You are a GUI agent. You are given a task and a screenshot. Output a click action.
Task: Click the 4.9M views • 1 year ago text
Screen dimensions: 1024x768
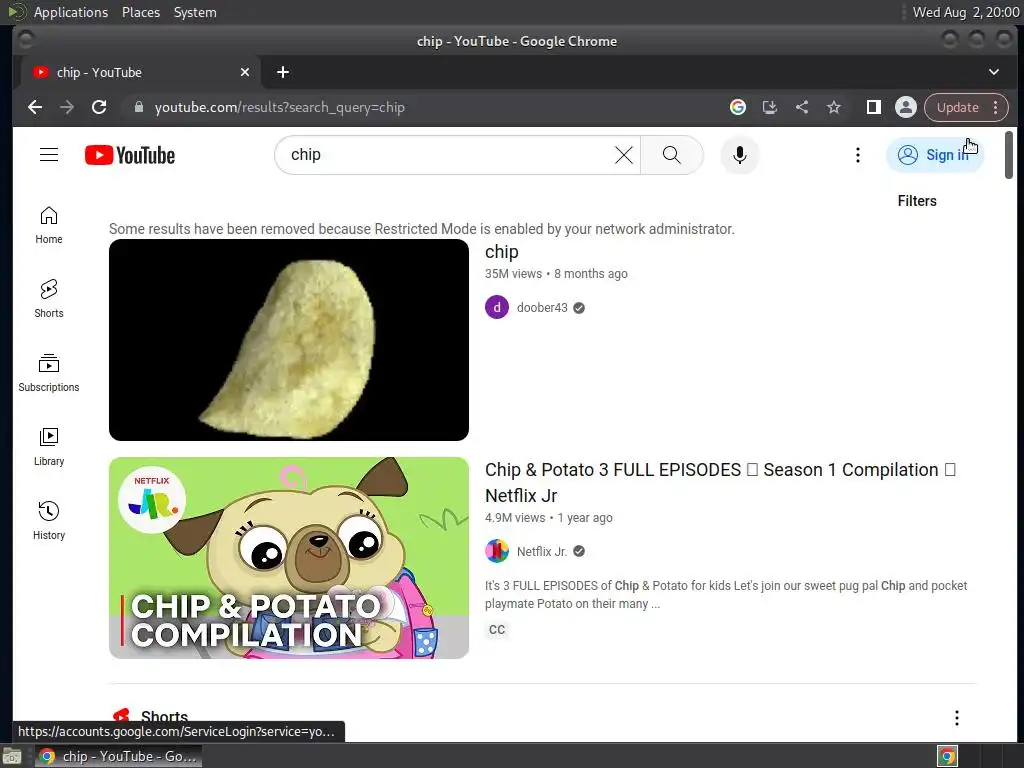click(x=549, y=518)
